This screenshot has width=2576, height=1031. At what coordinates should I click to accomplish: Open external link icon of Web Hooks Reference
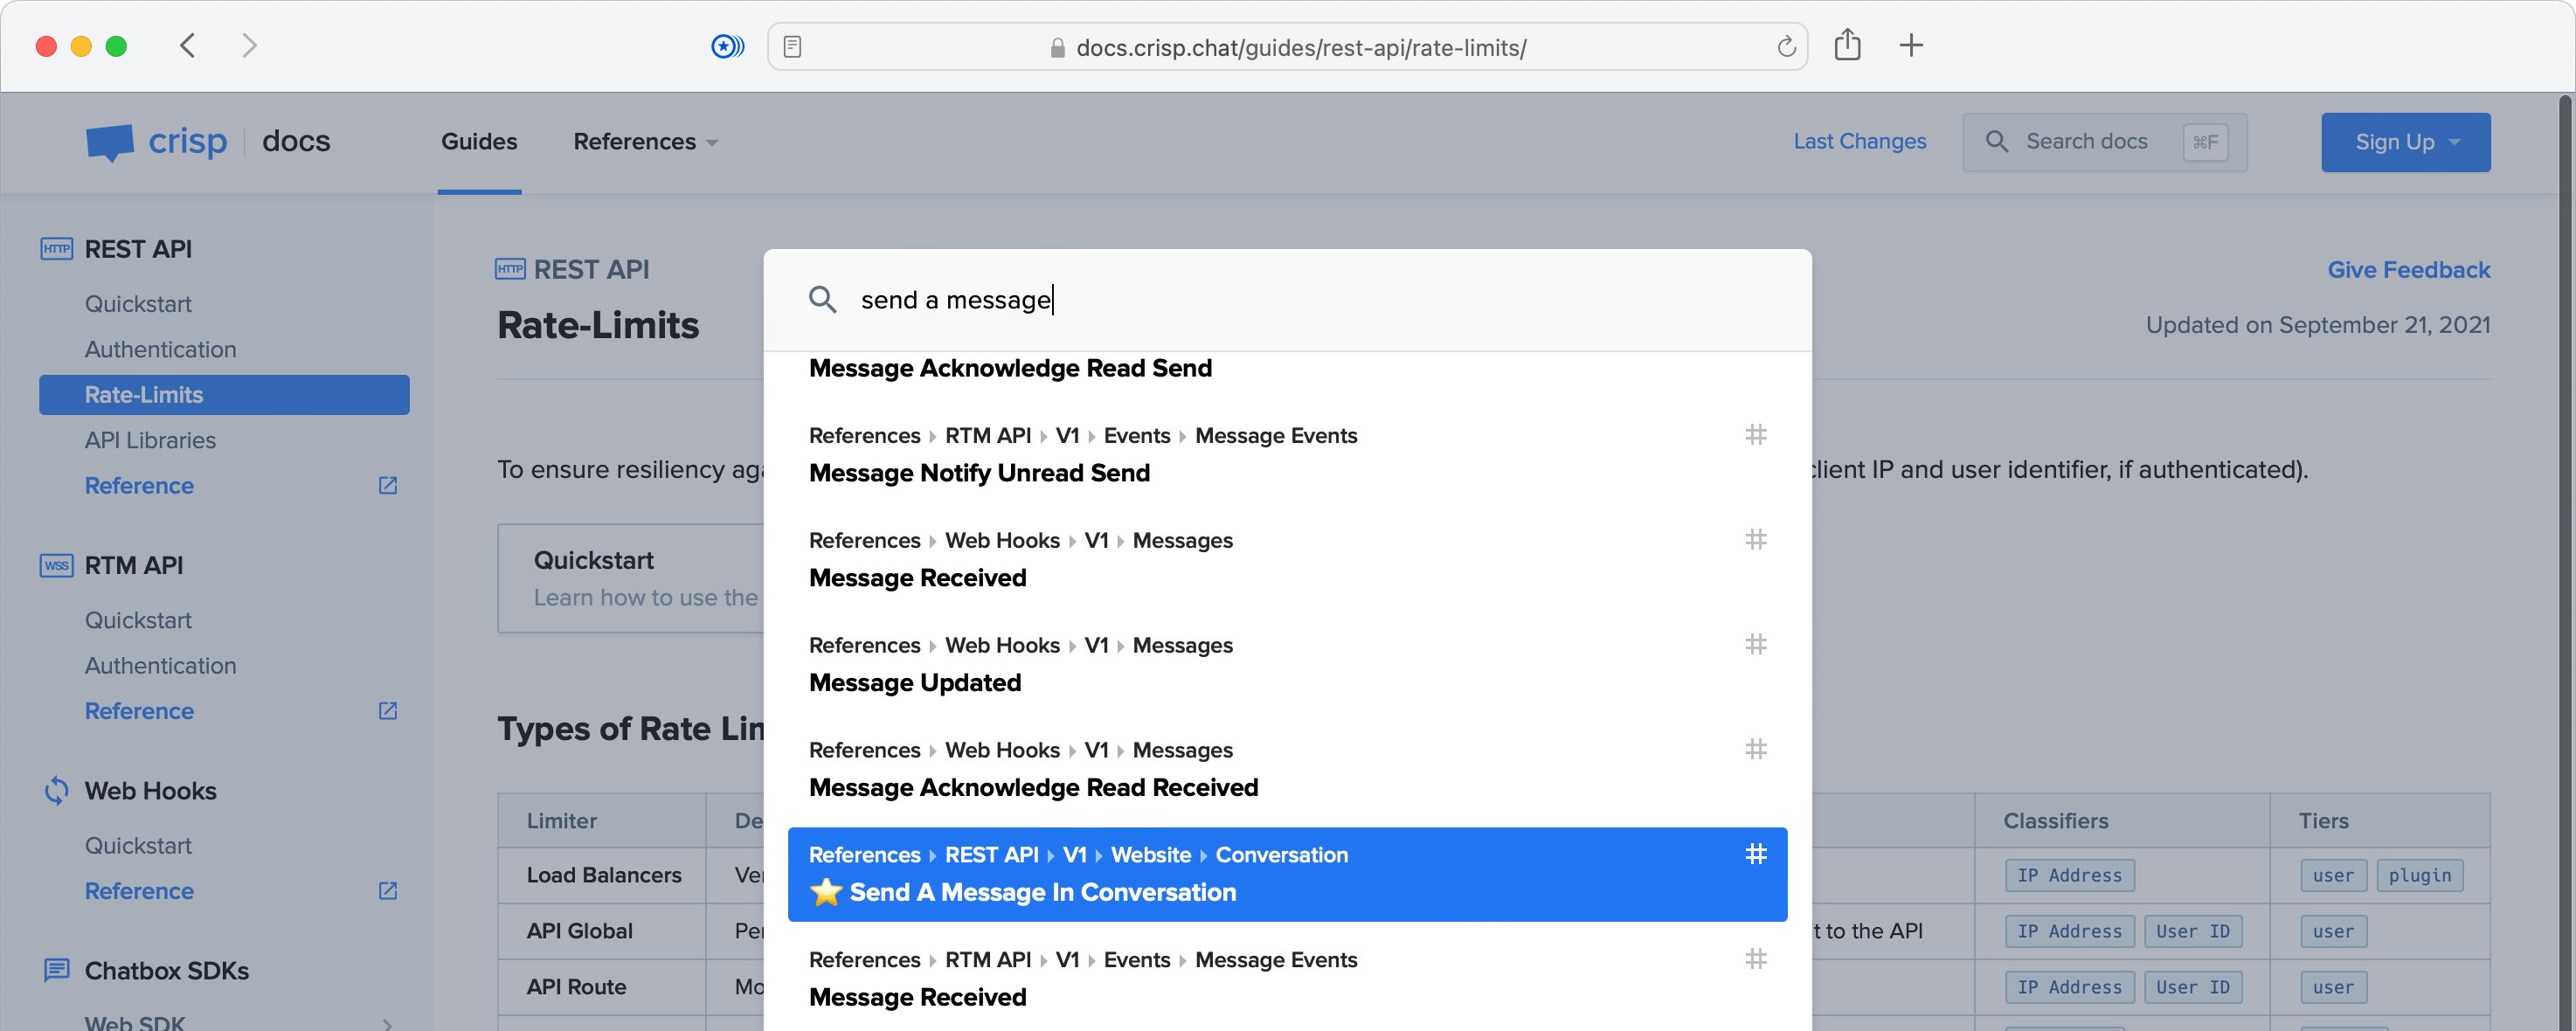[388, 890]
